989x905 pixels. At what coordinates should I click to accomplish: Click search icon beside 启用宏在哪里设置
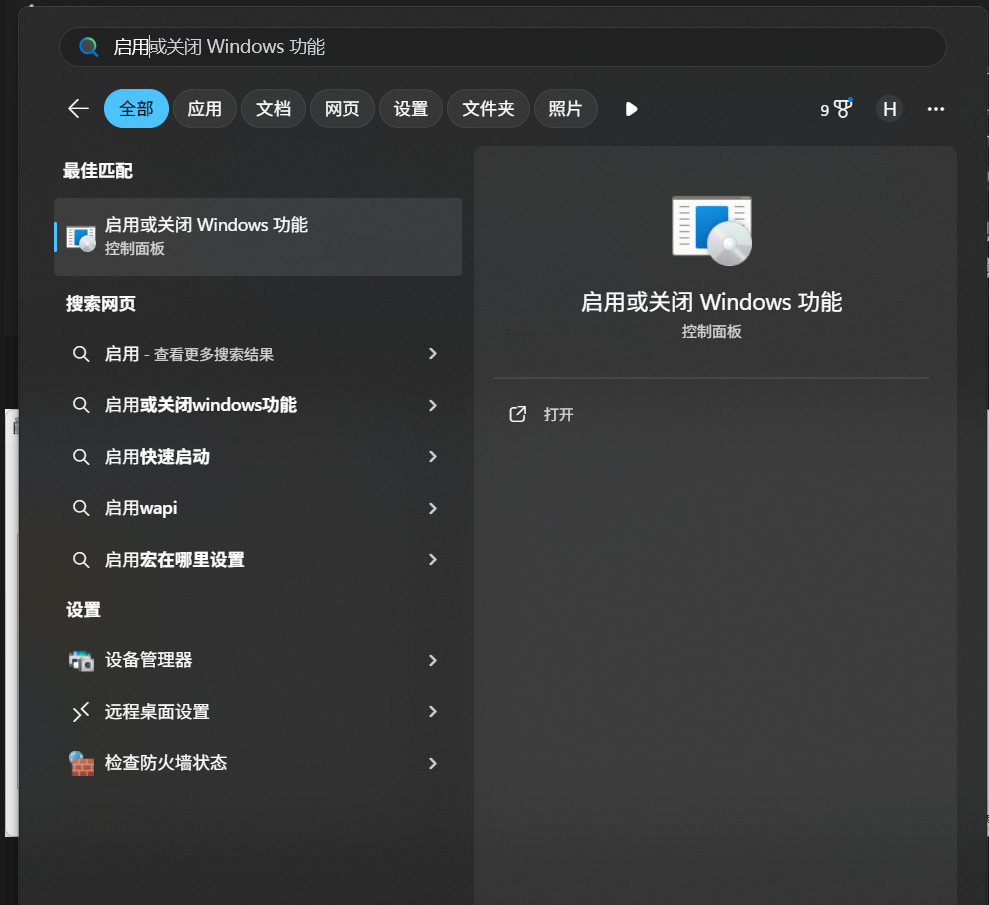click(81, 559)
